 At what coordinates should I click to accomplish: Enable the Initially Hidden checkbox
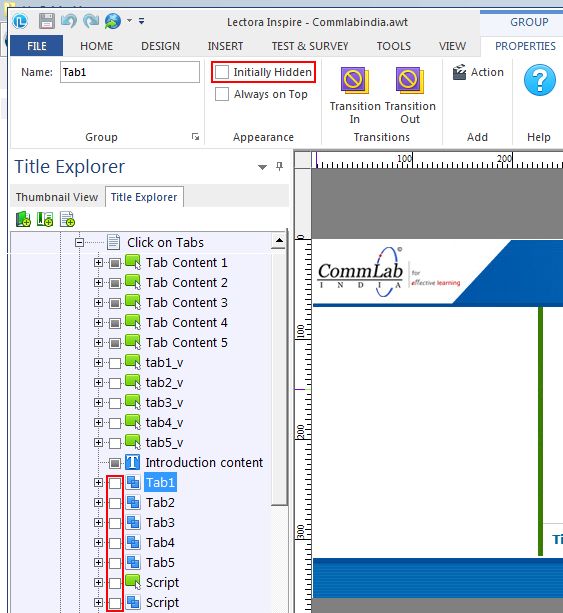pos(222,72)
